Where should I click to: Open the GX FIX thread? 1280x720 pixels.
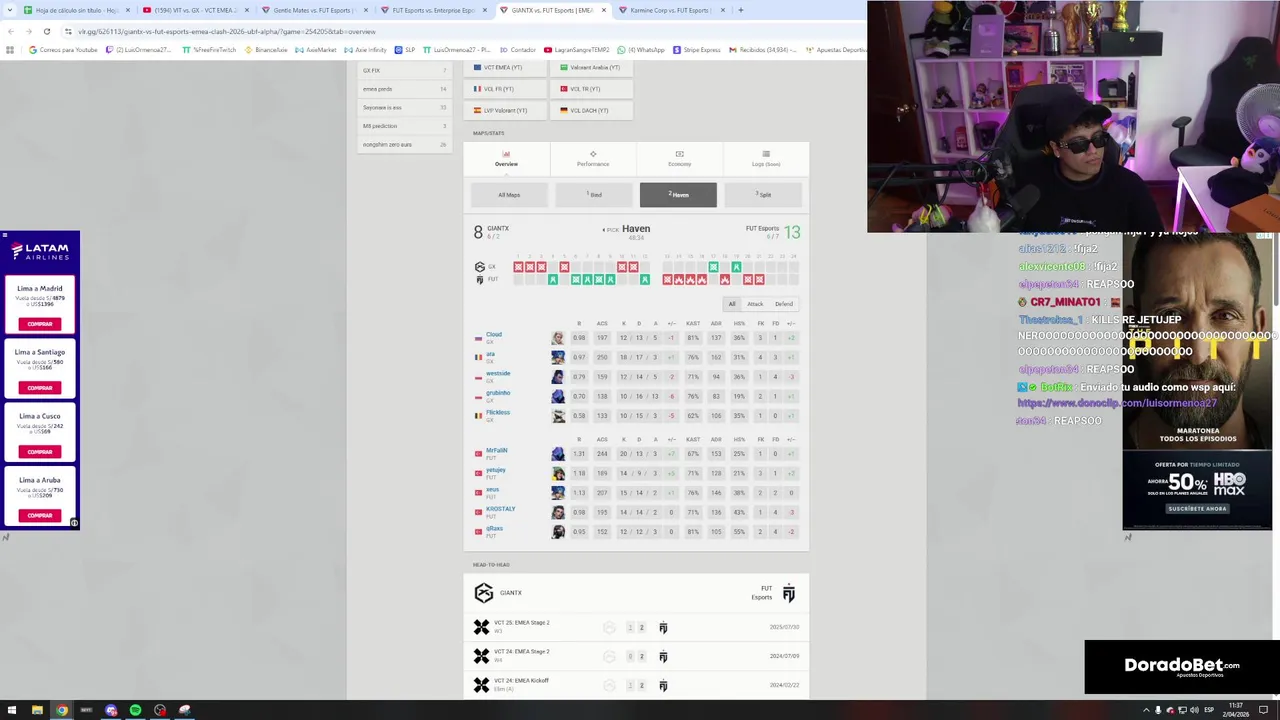[x=404, y=71]
